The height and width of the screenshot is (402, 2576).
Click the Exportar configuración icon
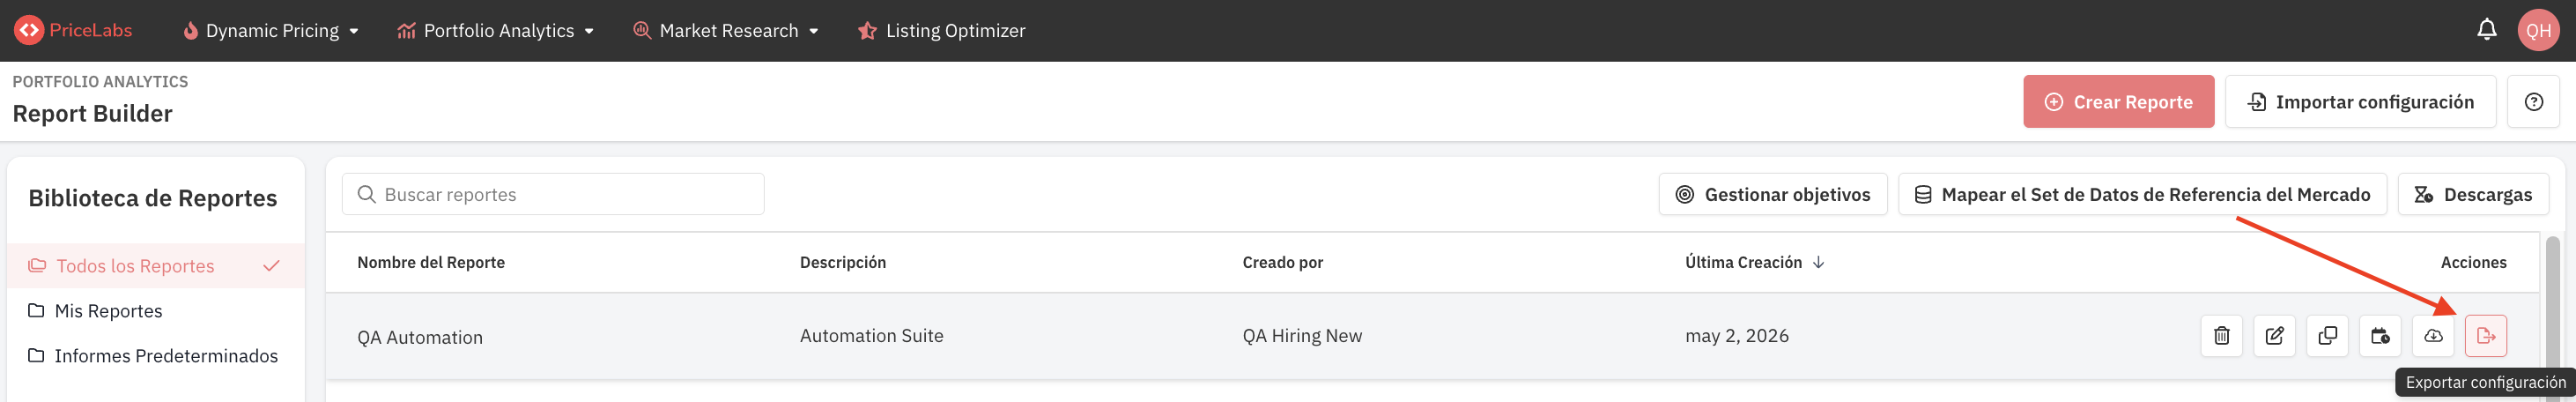pyautogui.click(x=2486, y=336)
